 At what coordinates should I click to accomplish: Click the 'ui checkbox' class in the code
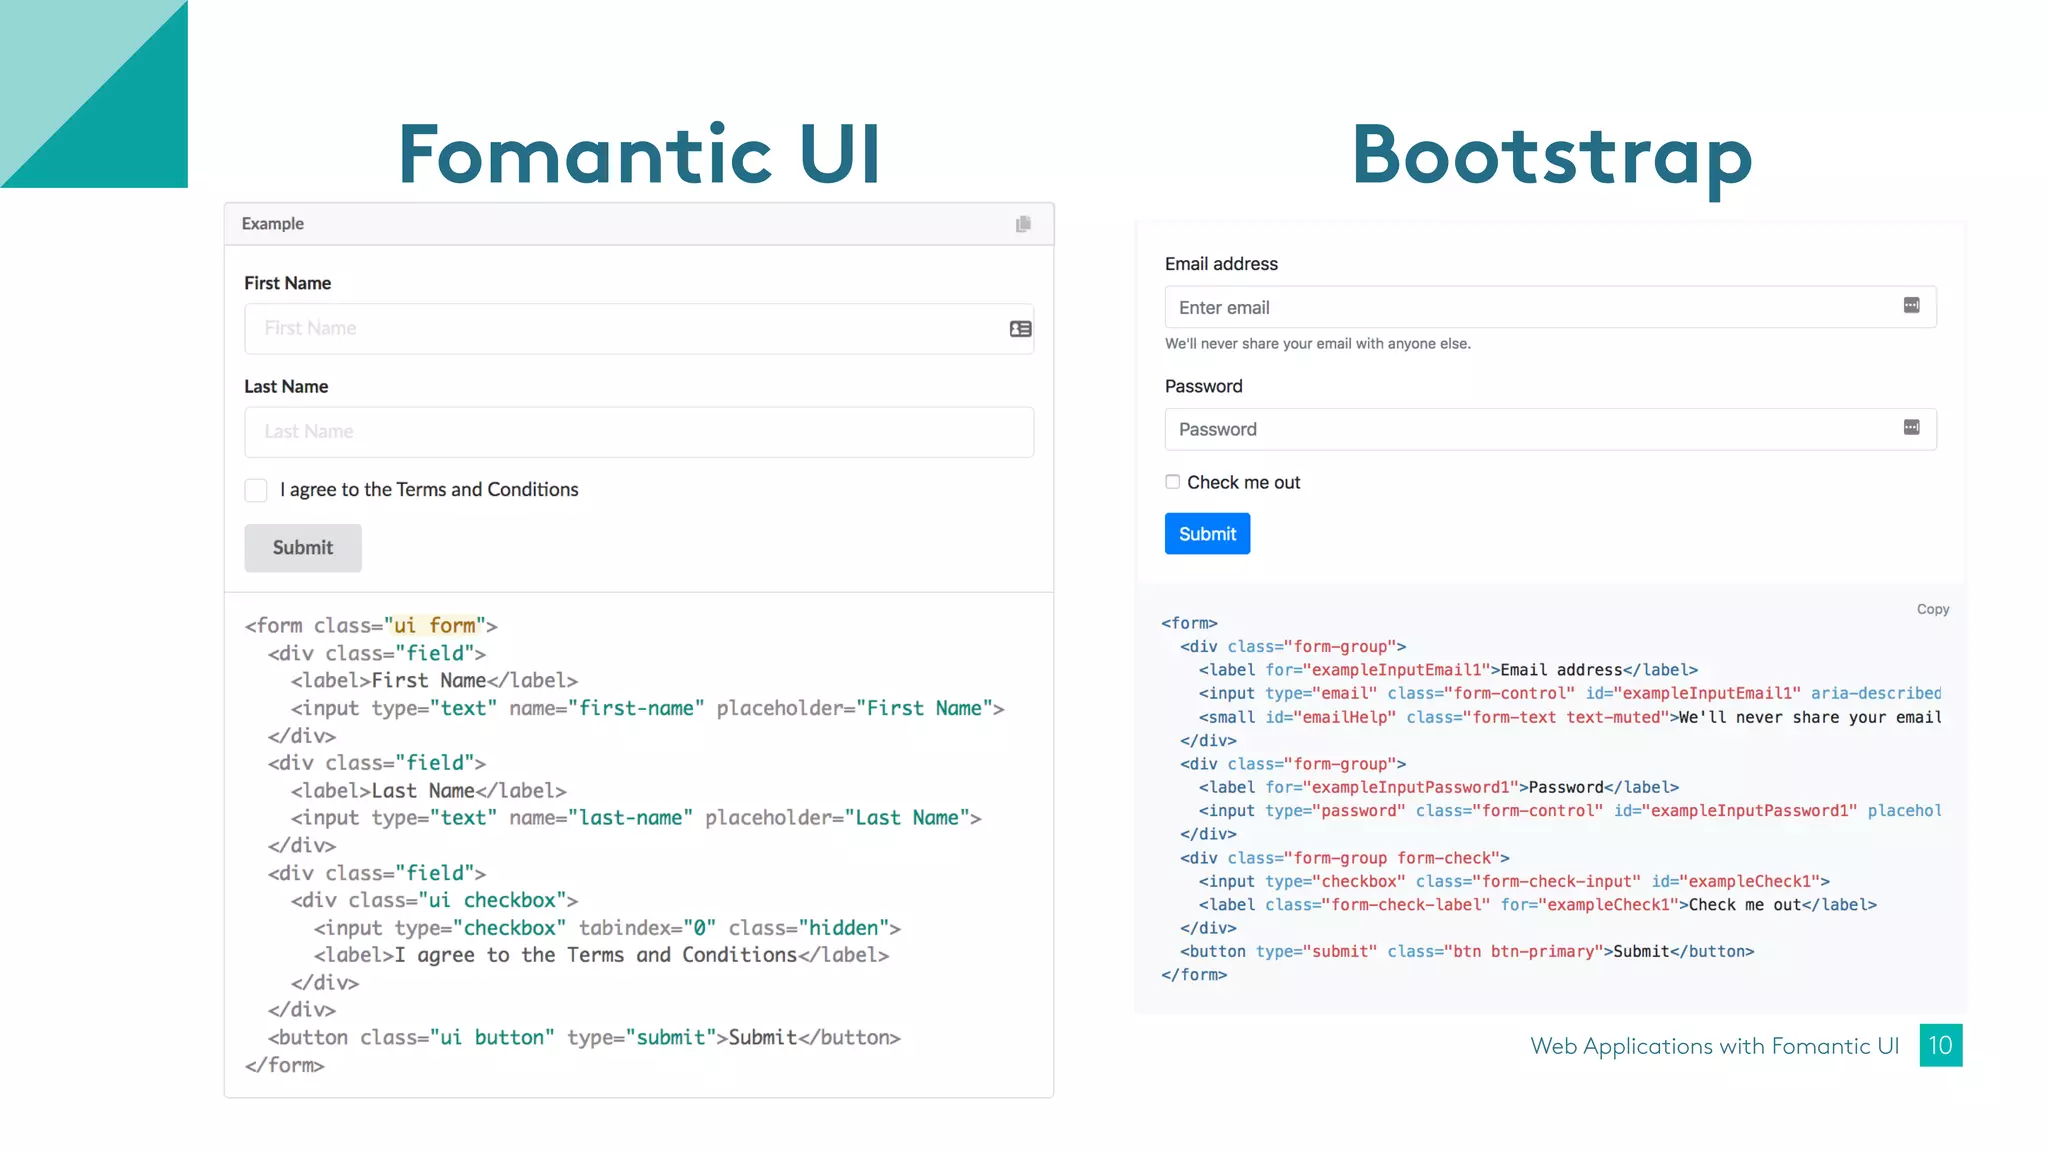coord(492,900)
